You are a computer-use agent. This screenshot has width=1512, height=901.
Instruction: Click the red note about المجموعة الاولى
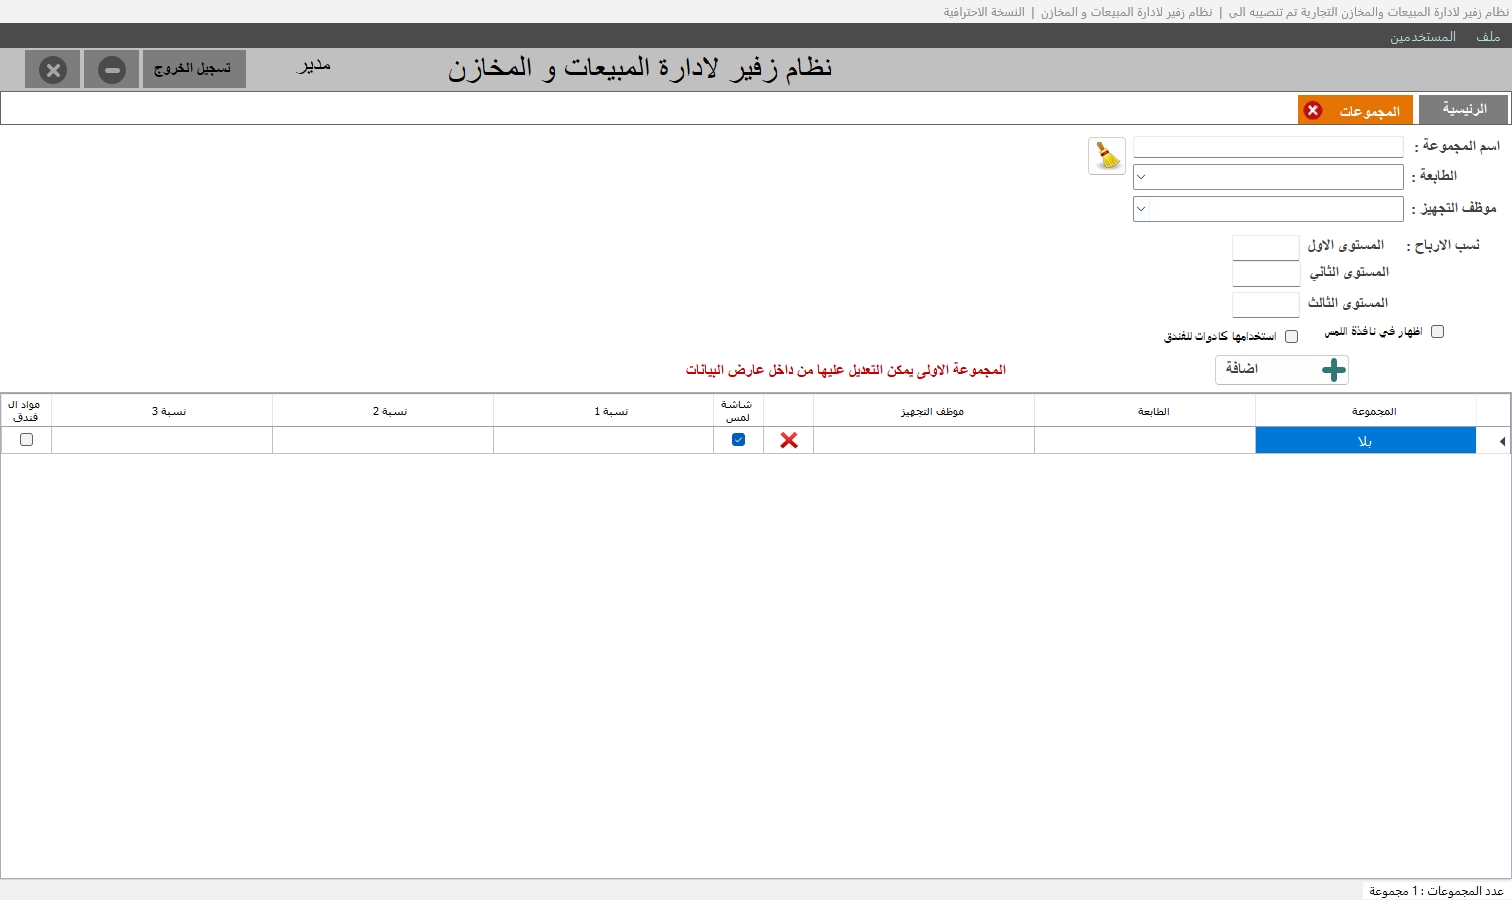(846, 370)
